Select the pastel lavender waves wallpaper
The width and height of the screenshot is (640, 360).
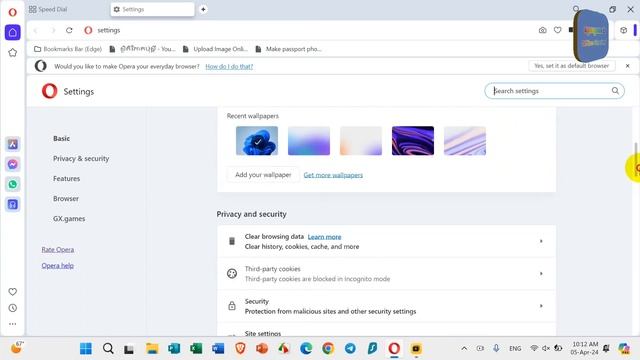tap(464, 141)
